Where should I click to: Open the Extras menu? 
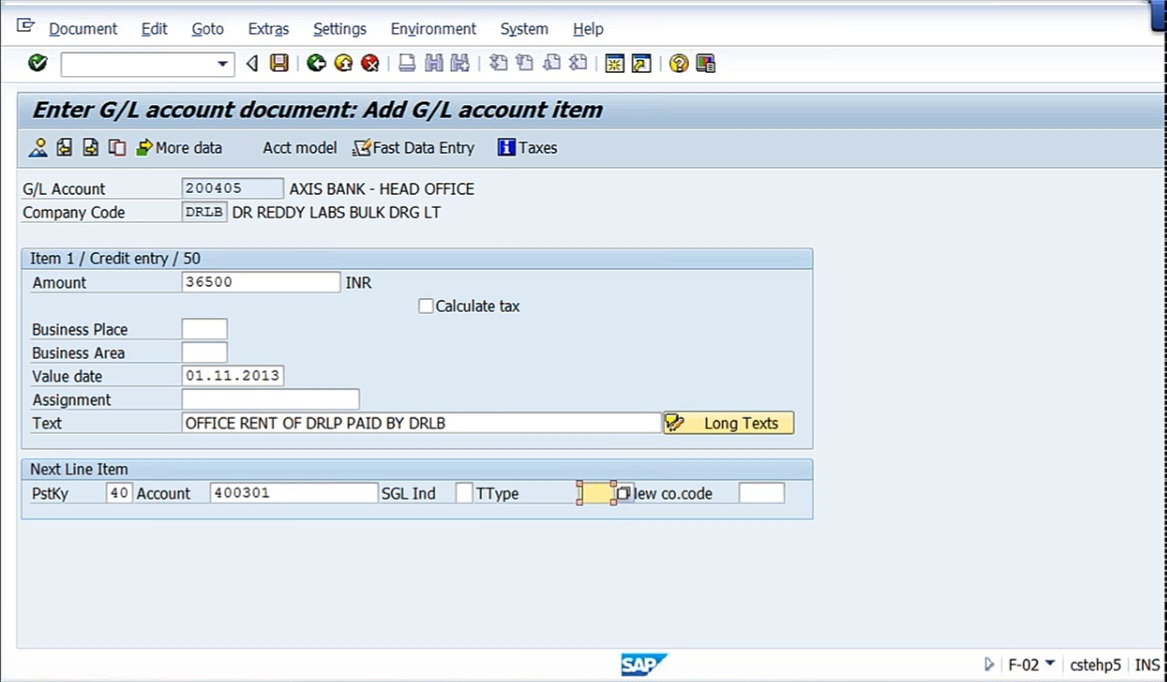tap(269, 29)
